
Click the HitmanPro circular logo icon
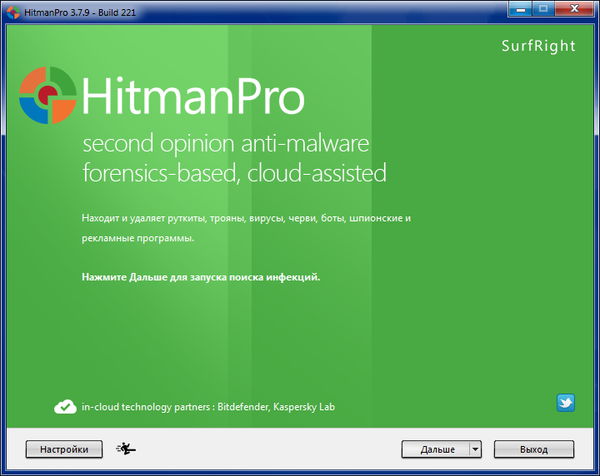coord(47,95)
